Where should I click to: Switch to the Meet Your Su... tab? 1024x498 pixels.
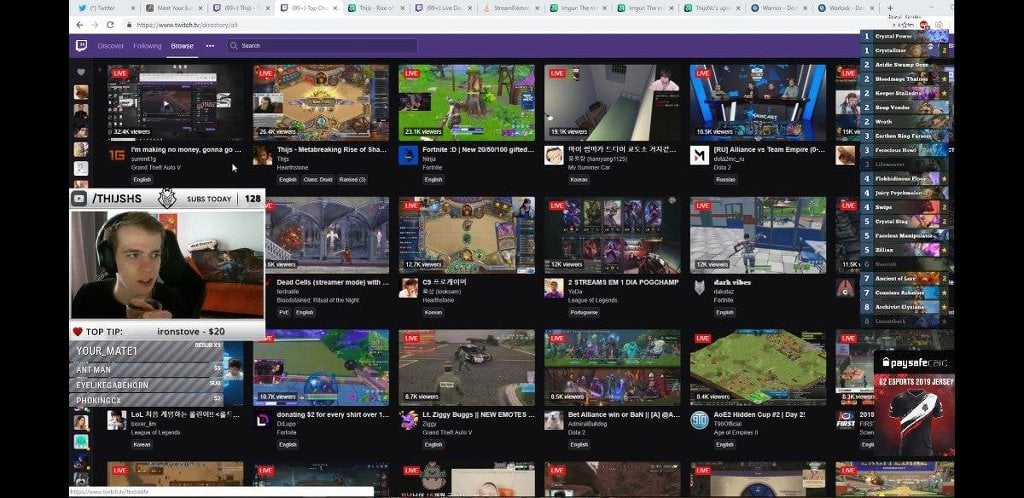(x=173, y=8)
